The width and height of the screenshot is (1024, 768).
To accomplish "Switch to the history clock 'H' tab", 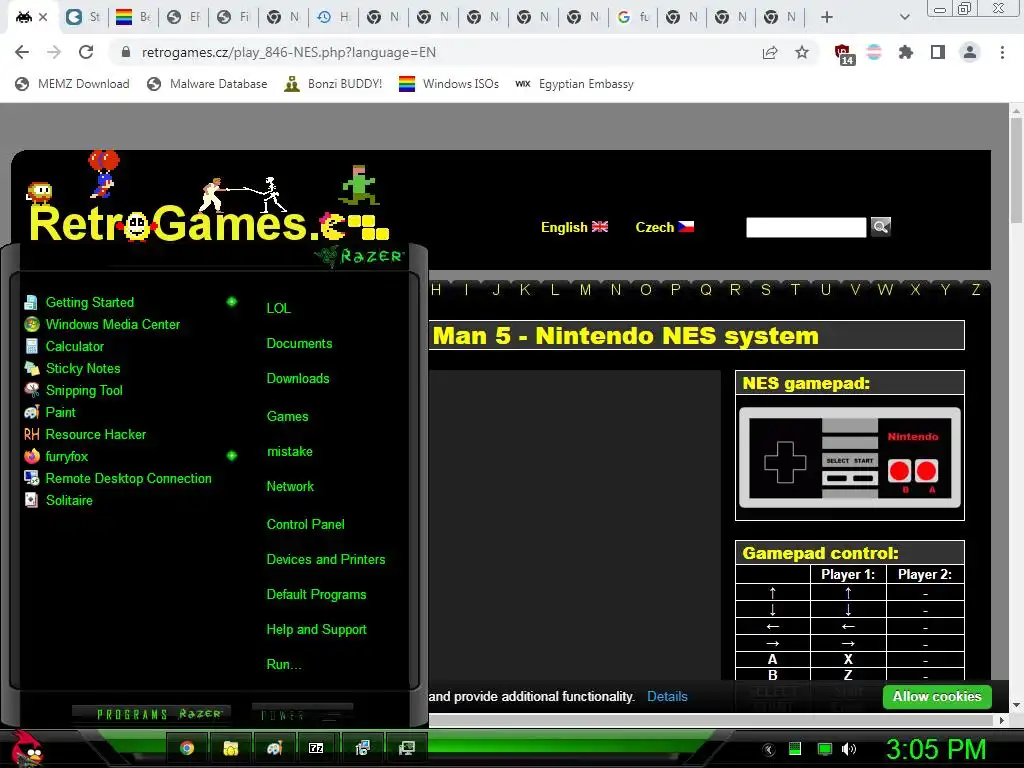I will pyautogui.click(x=332, y=17).
